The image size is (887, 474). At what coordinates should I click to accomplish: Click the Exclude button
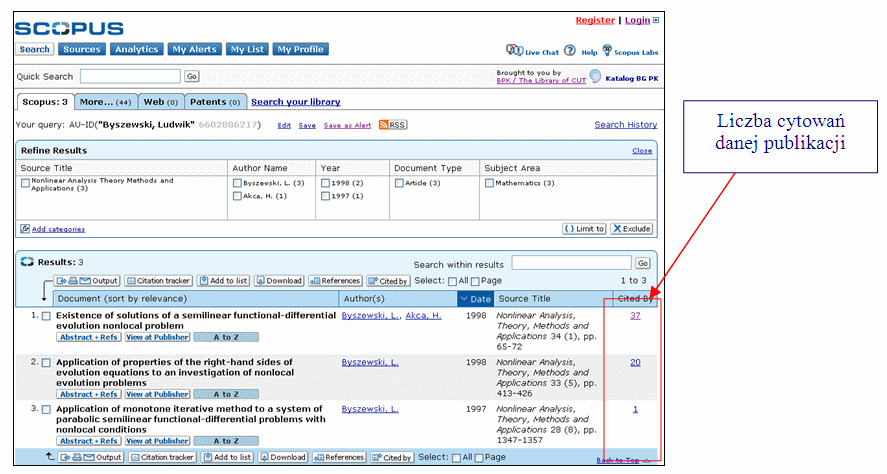click(x=632, y=229)
